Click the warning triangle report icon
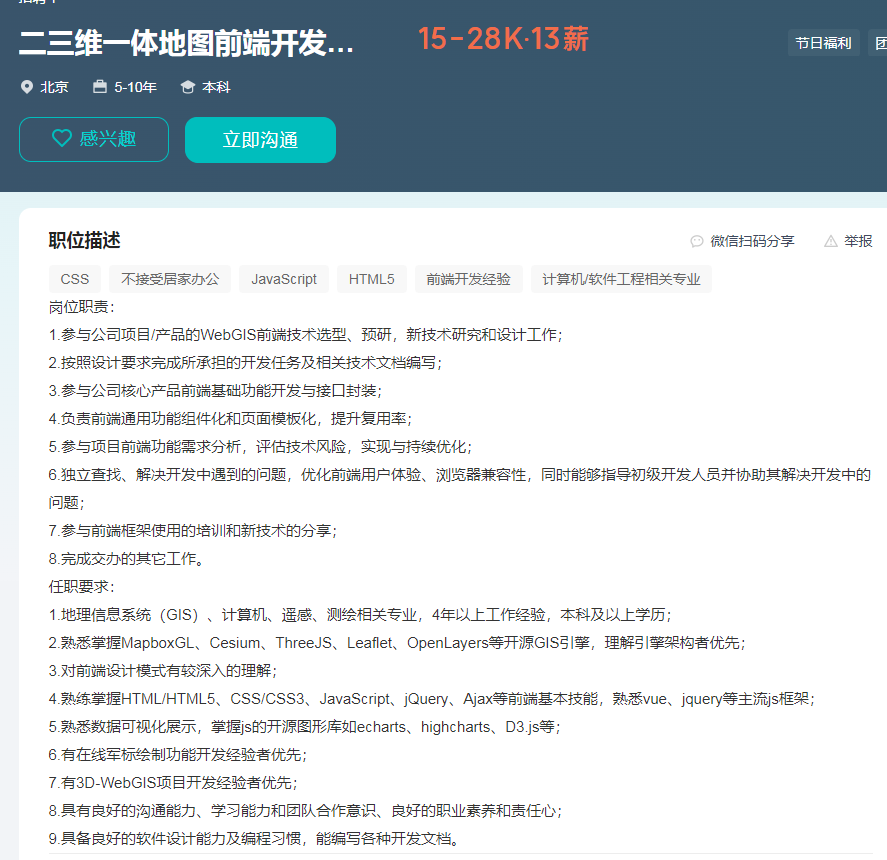The image size is (887, 860). point(830,242)
